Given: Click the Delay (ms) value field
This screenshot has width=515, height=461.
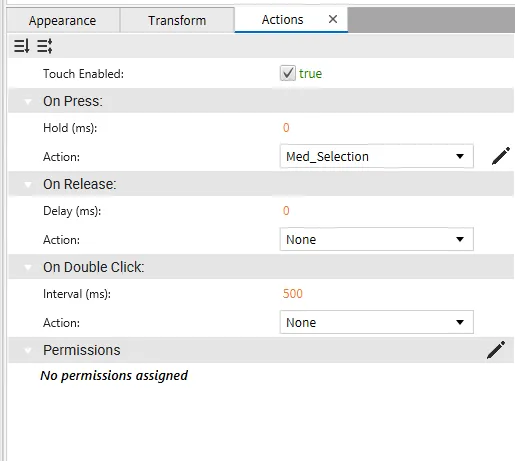Looking at the screenshot, I should point(286,211).
